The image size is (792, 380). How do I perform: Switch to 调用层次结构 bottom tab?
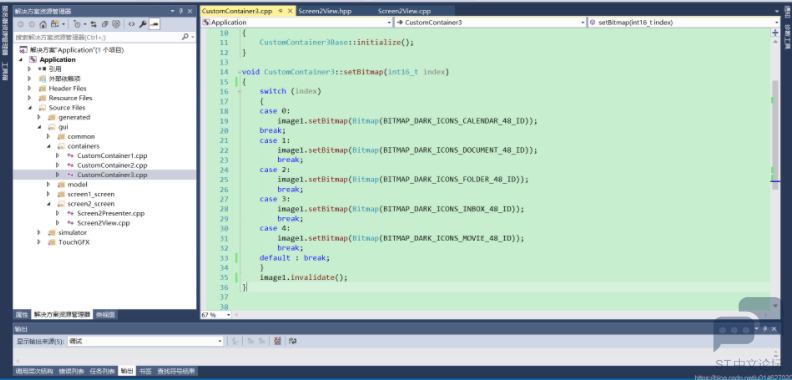34,371
